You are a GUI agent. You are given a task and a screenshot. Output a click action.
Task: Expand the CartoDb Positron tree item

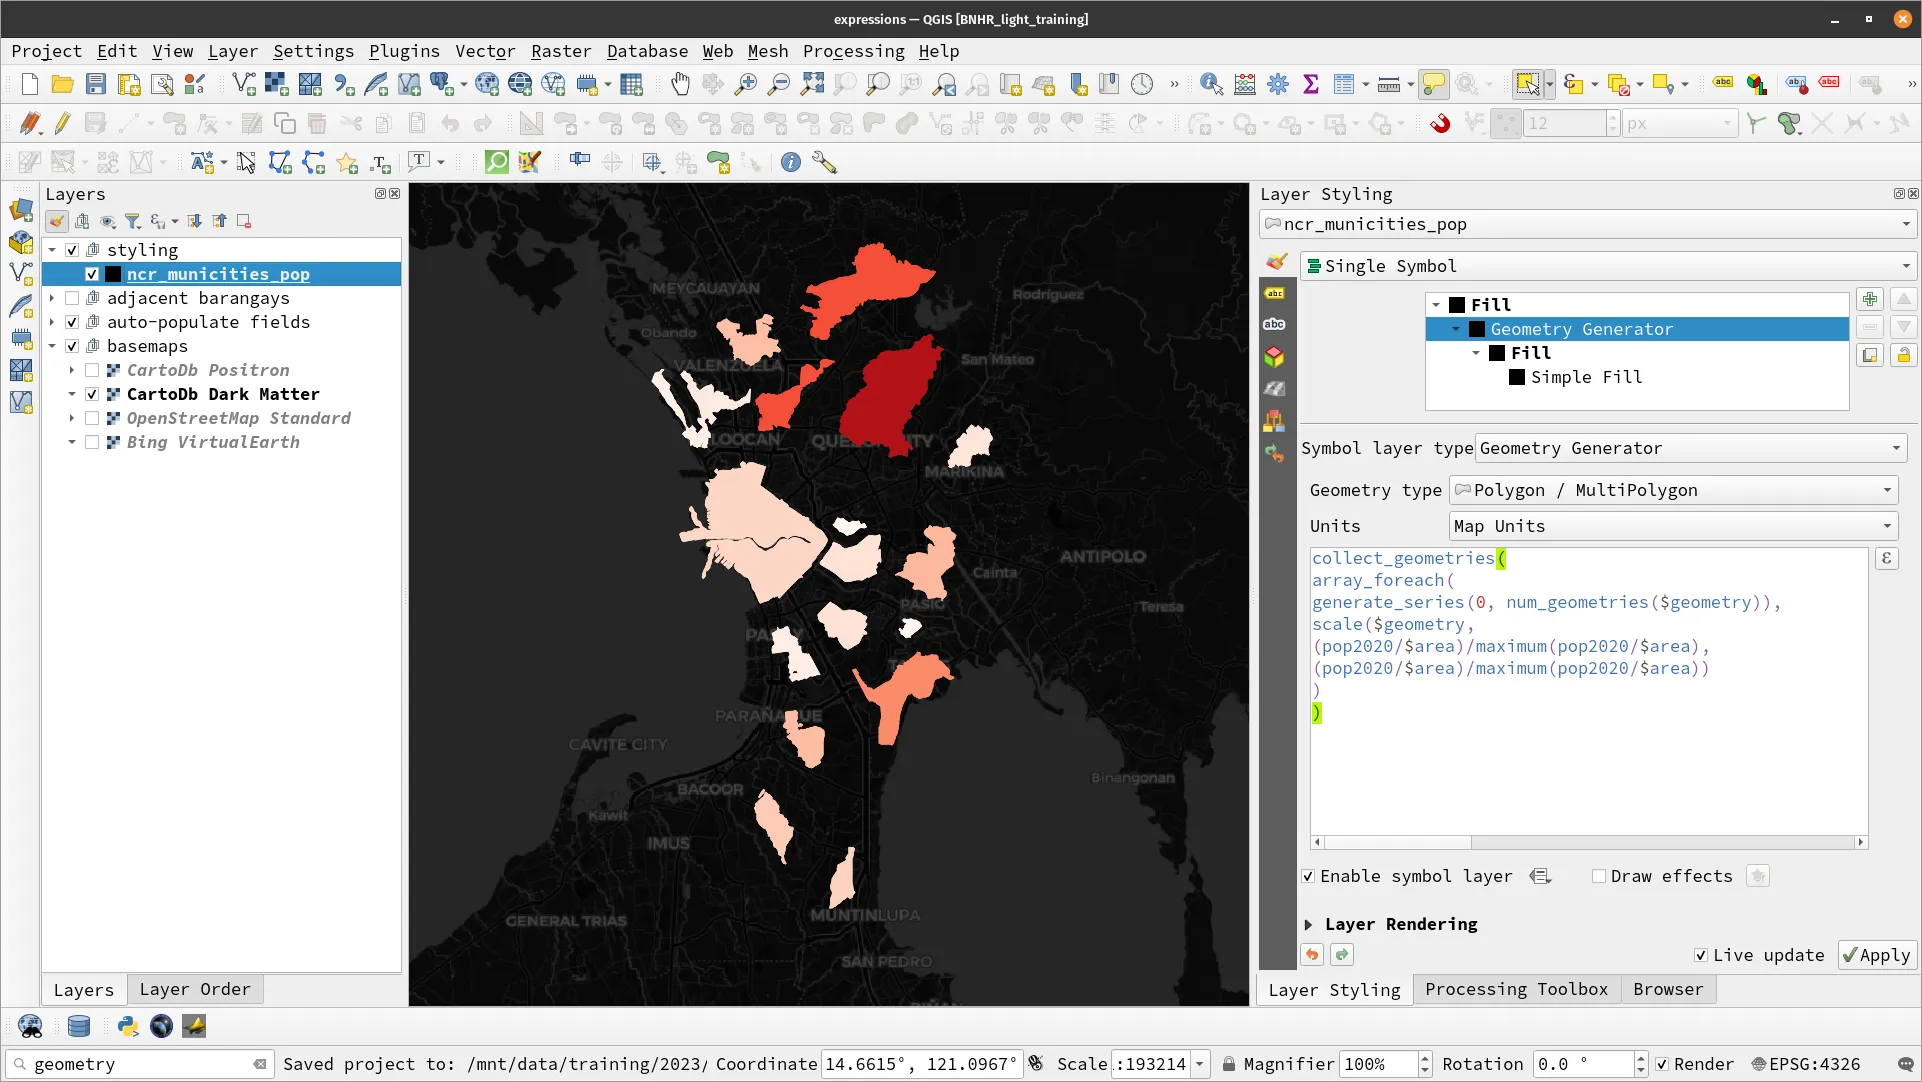[x=70, y=370]
